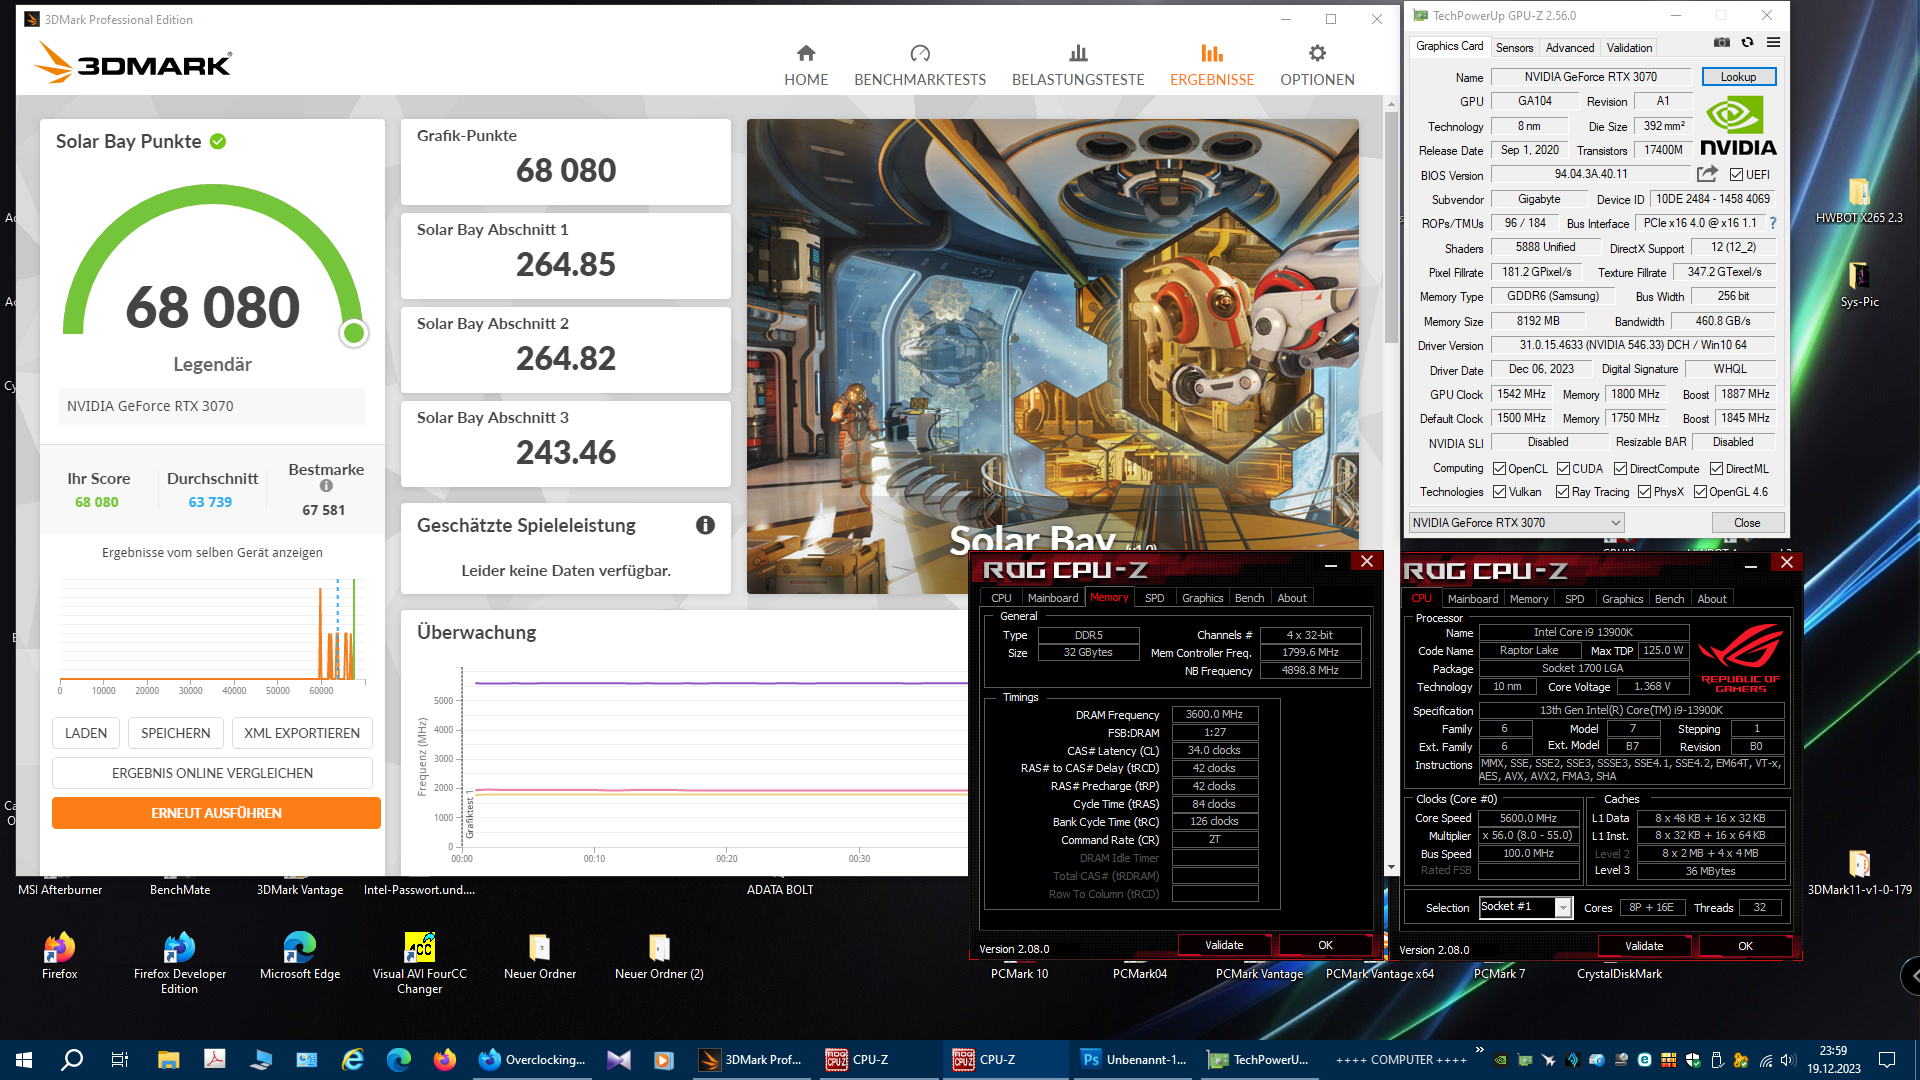Click the BIOS share/export icon in GPU-Z

coord(1707,174)
